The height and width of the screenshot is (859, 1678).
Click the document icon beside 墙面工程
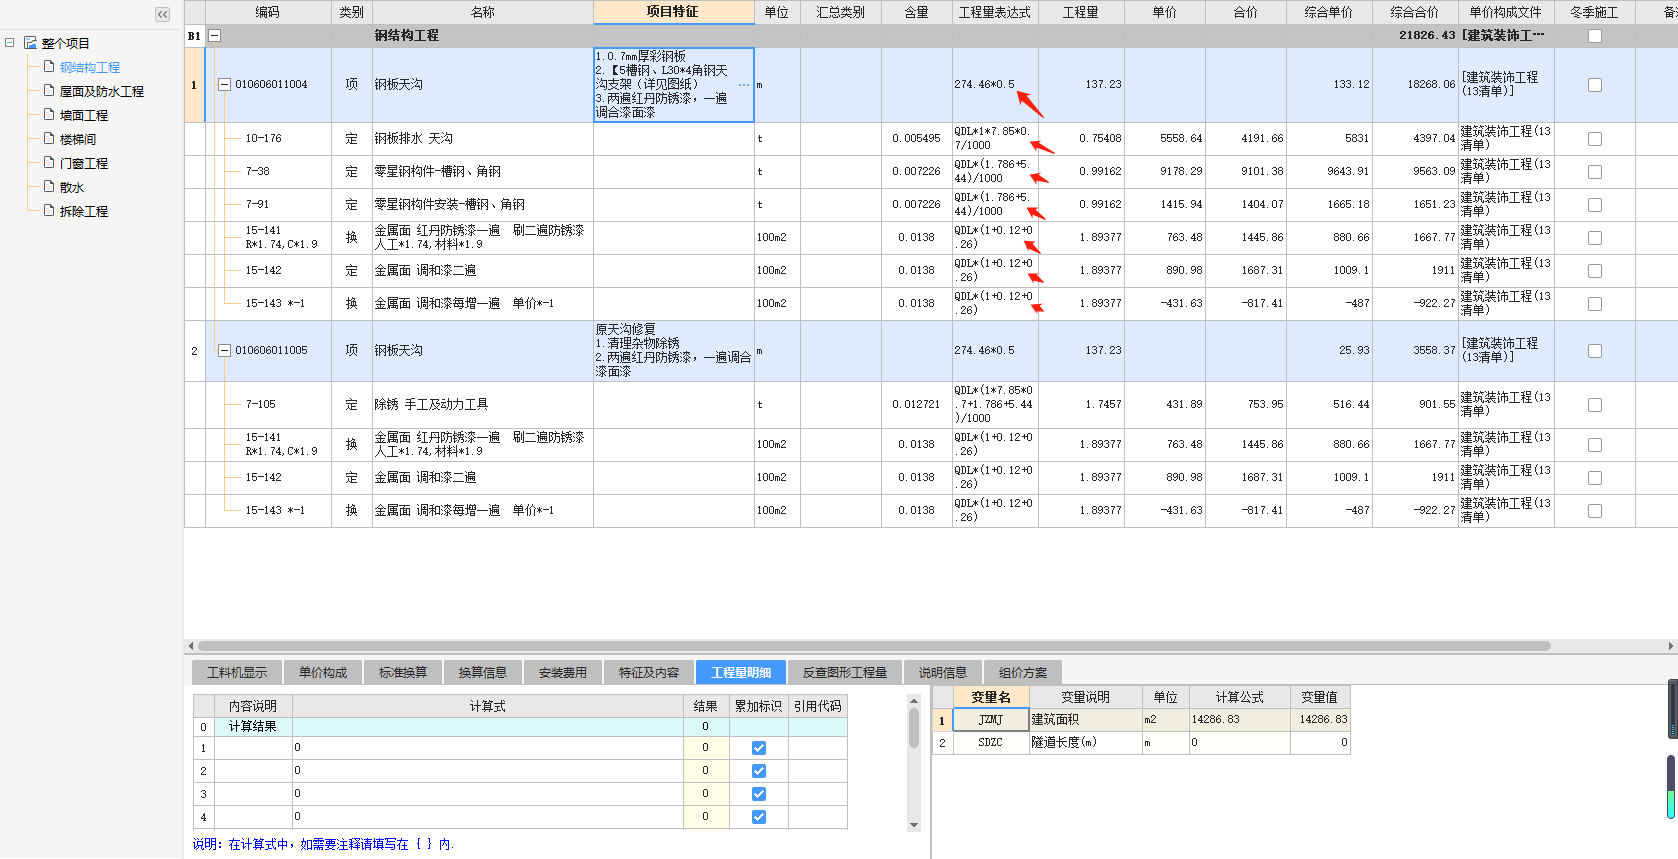point(49,115)
